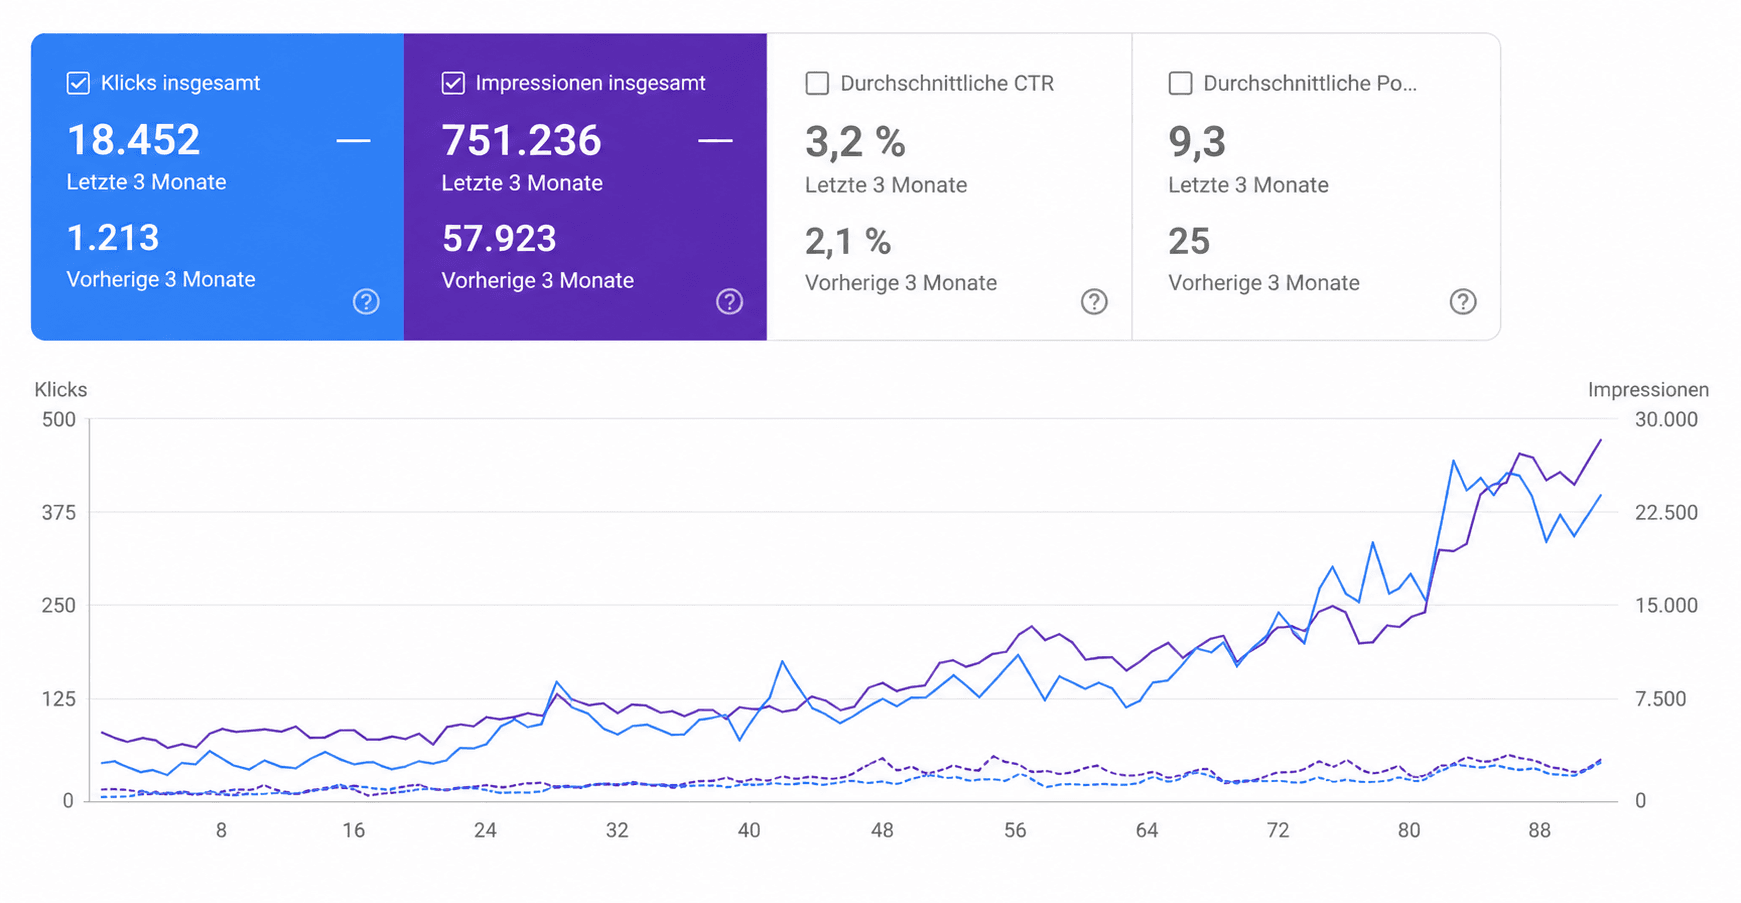
Task: Click the dash line icon on Klicks card
Action: coord(353,141)
